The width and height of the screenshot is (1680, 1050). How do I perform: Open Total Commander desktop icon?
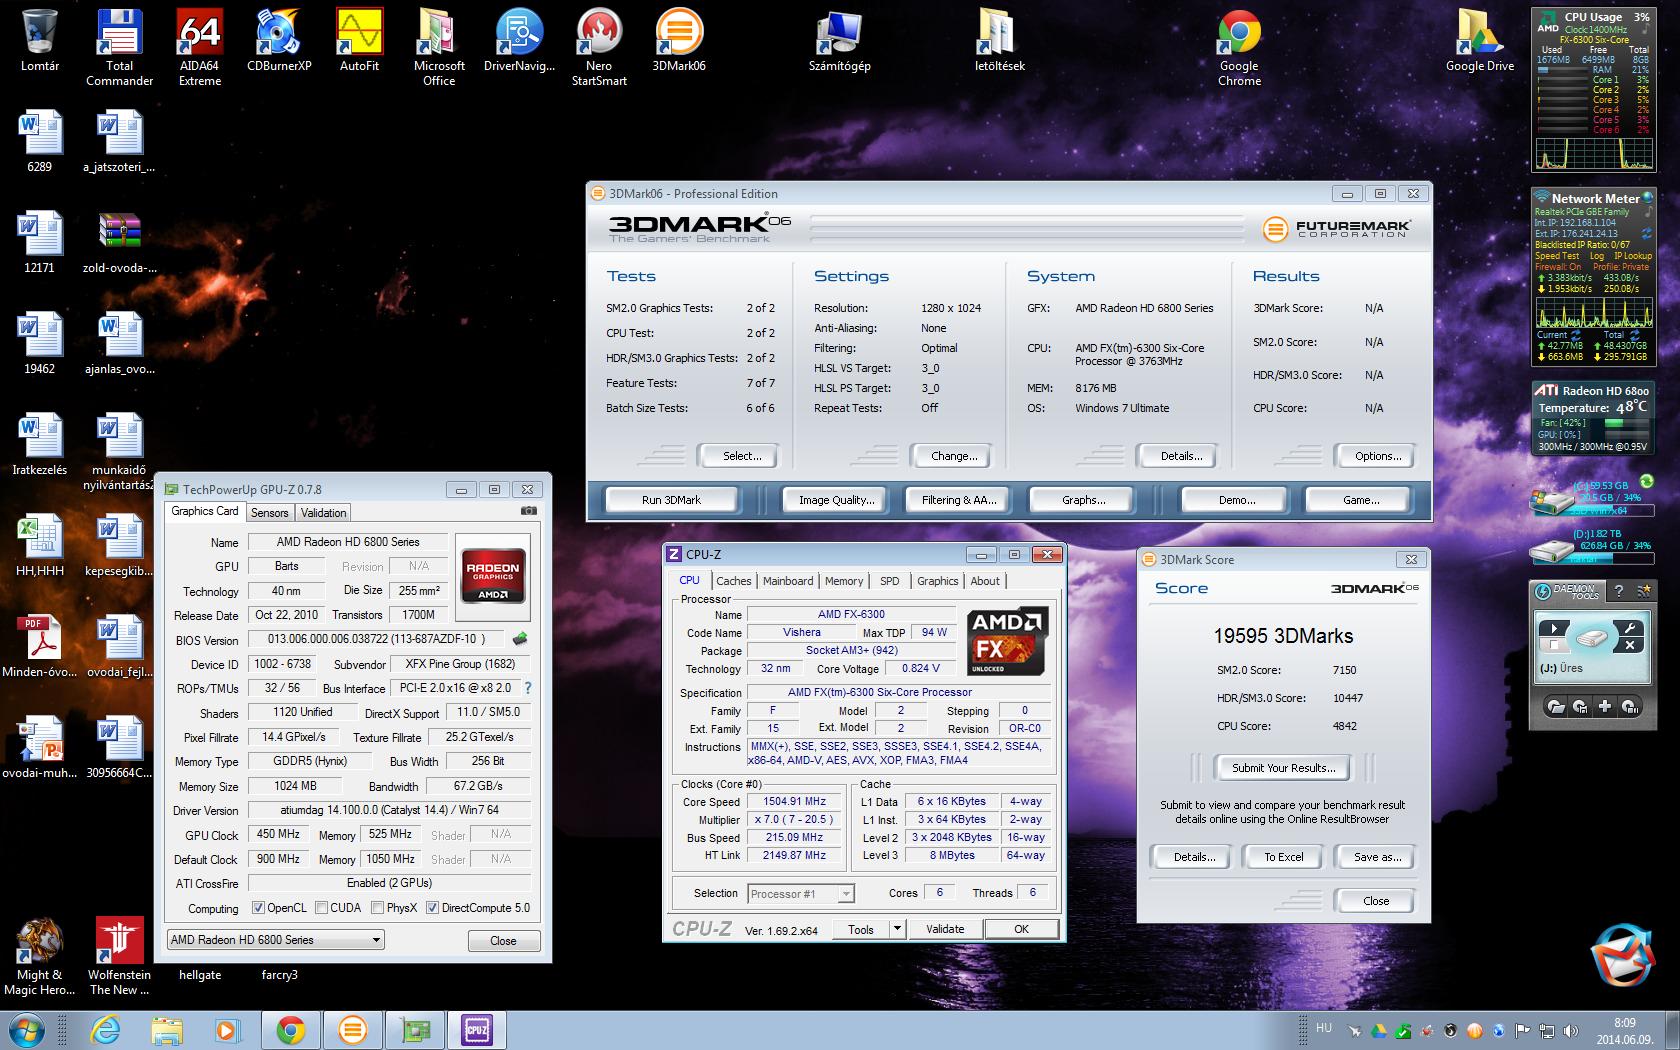[119, 48]
